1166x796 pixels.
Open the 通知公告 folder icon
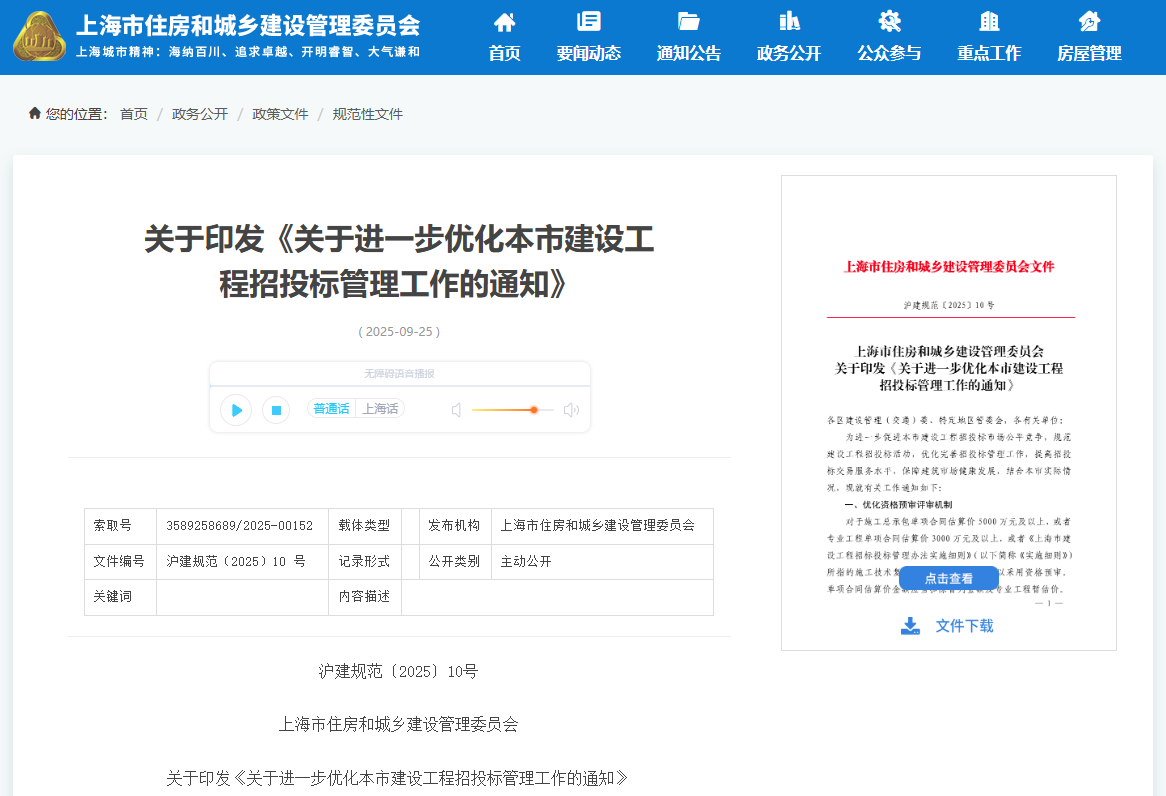coord(688,19)
